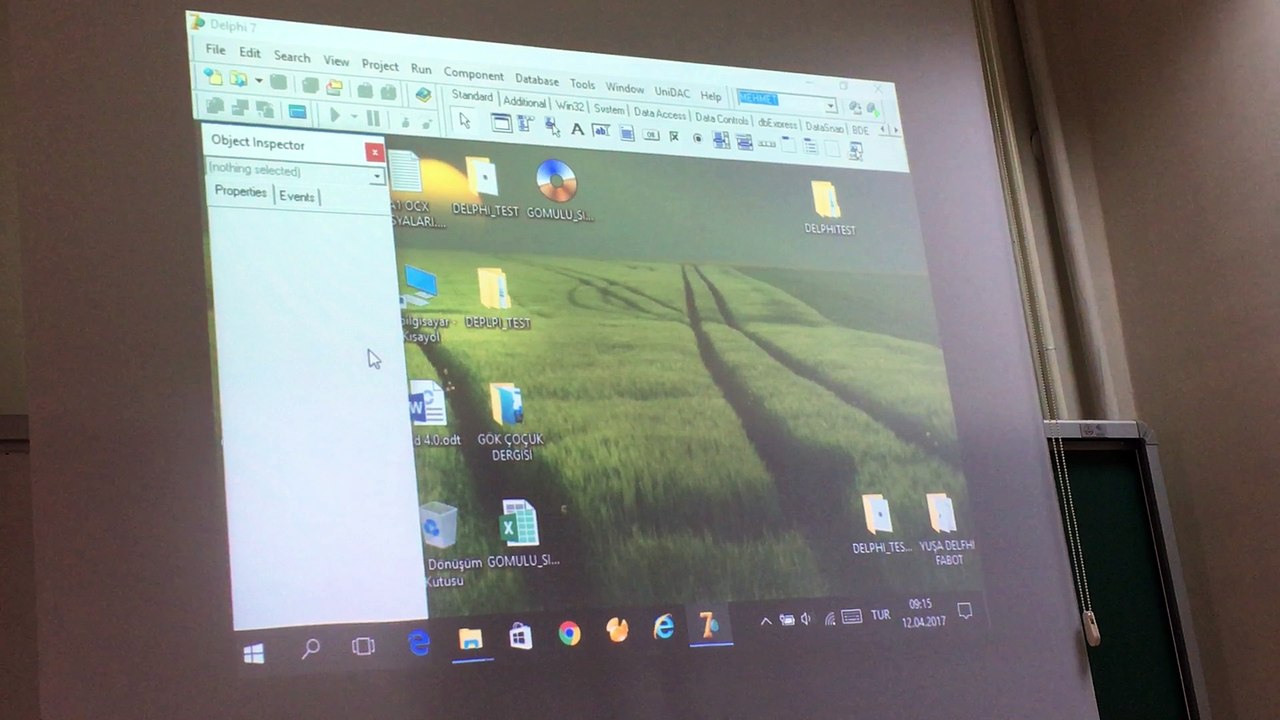Click the Open file toolbar icon
Image resolution: width=1280 pixels, height=720 pixels.
pos(238,78)
